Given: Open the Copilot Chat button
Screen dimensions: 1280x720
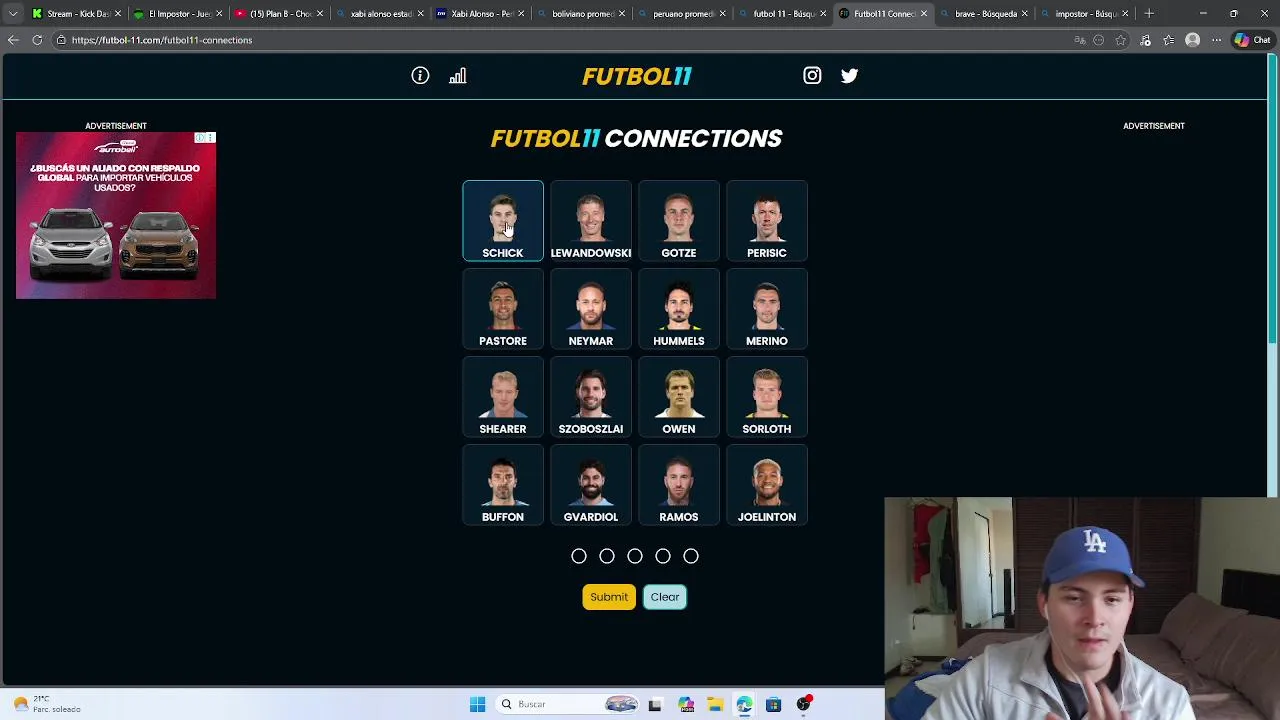Looking at the screenshot, I should click(x=1255, y=40).
